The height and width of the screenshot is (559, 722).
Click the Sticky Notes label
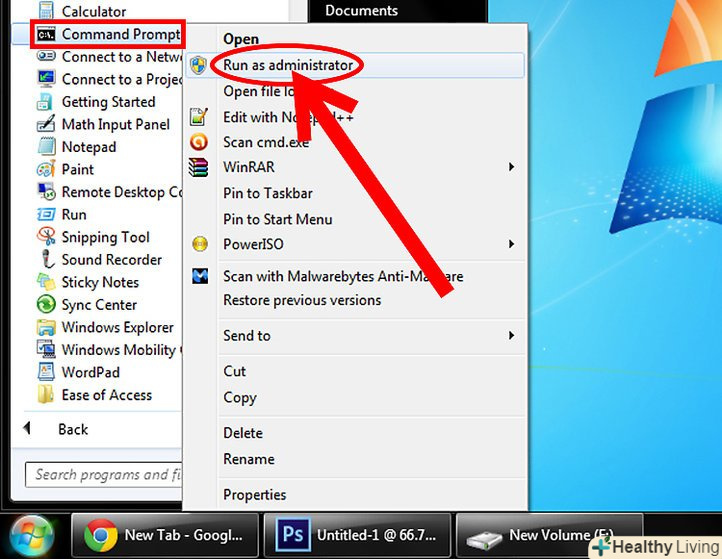point(100,282)
